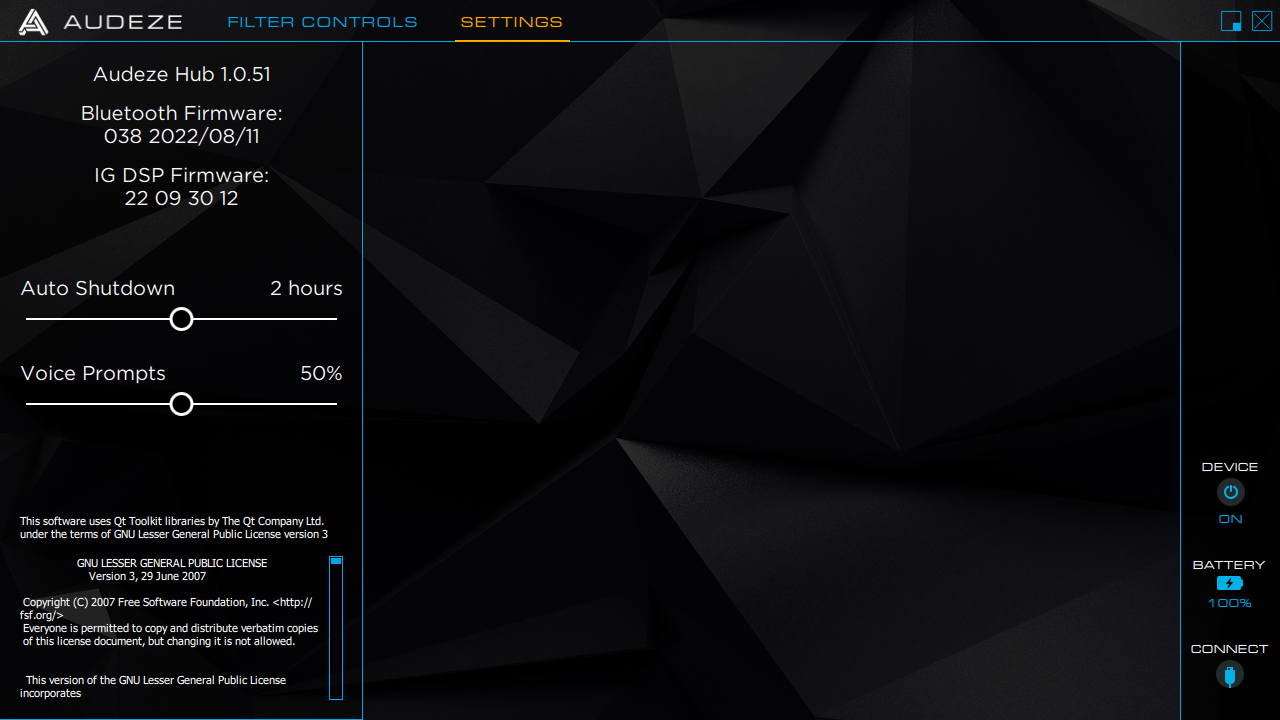1280x720 pixels.
Task: Click the battery 100% readout
Action: click(1230, 603)
